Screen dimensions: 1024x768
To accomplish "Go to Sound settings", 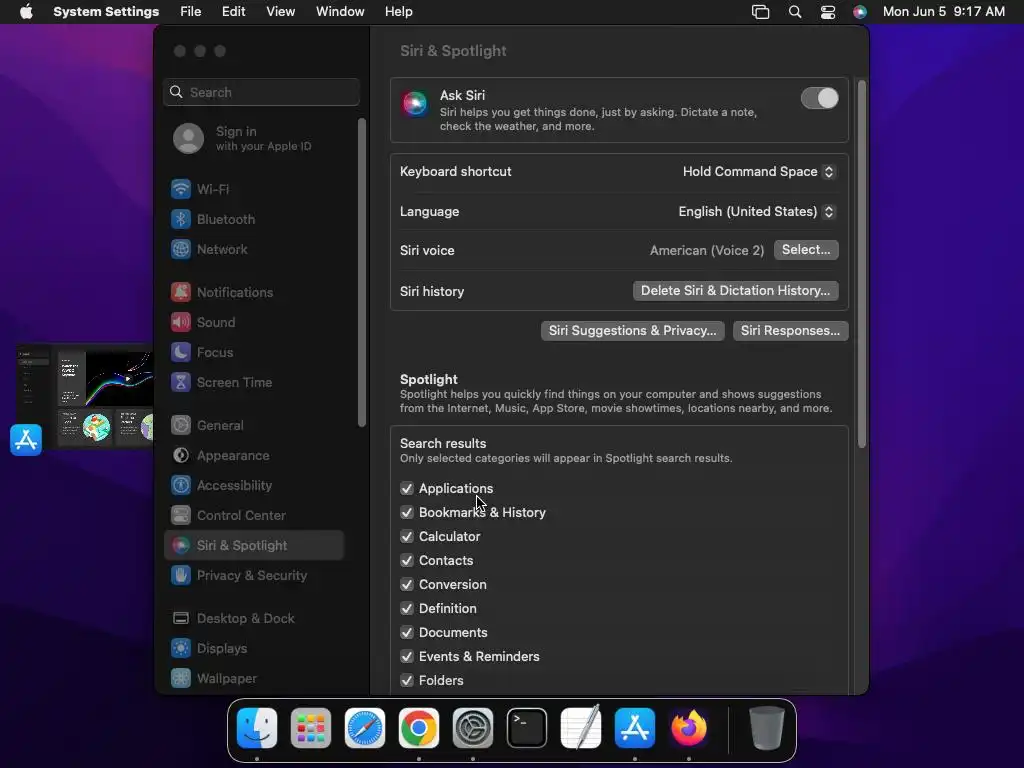I will pyautogui.click(x=253, y=323).
